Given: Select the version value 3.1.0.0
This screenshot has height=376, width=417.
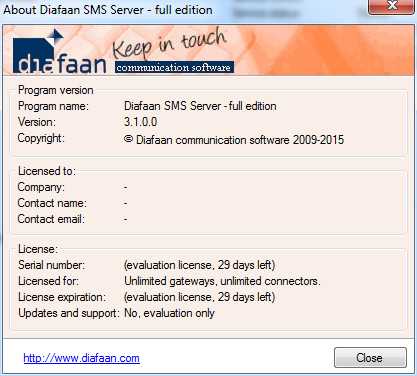Looking at the screenshot, I should point(140,122).
